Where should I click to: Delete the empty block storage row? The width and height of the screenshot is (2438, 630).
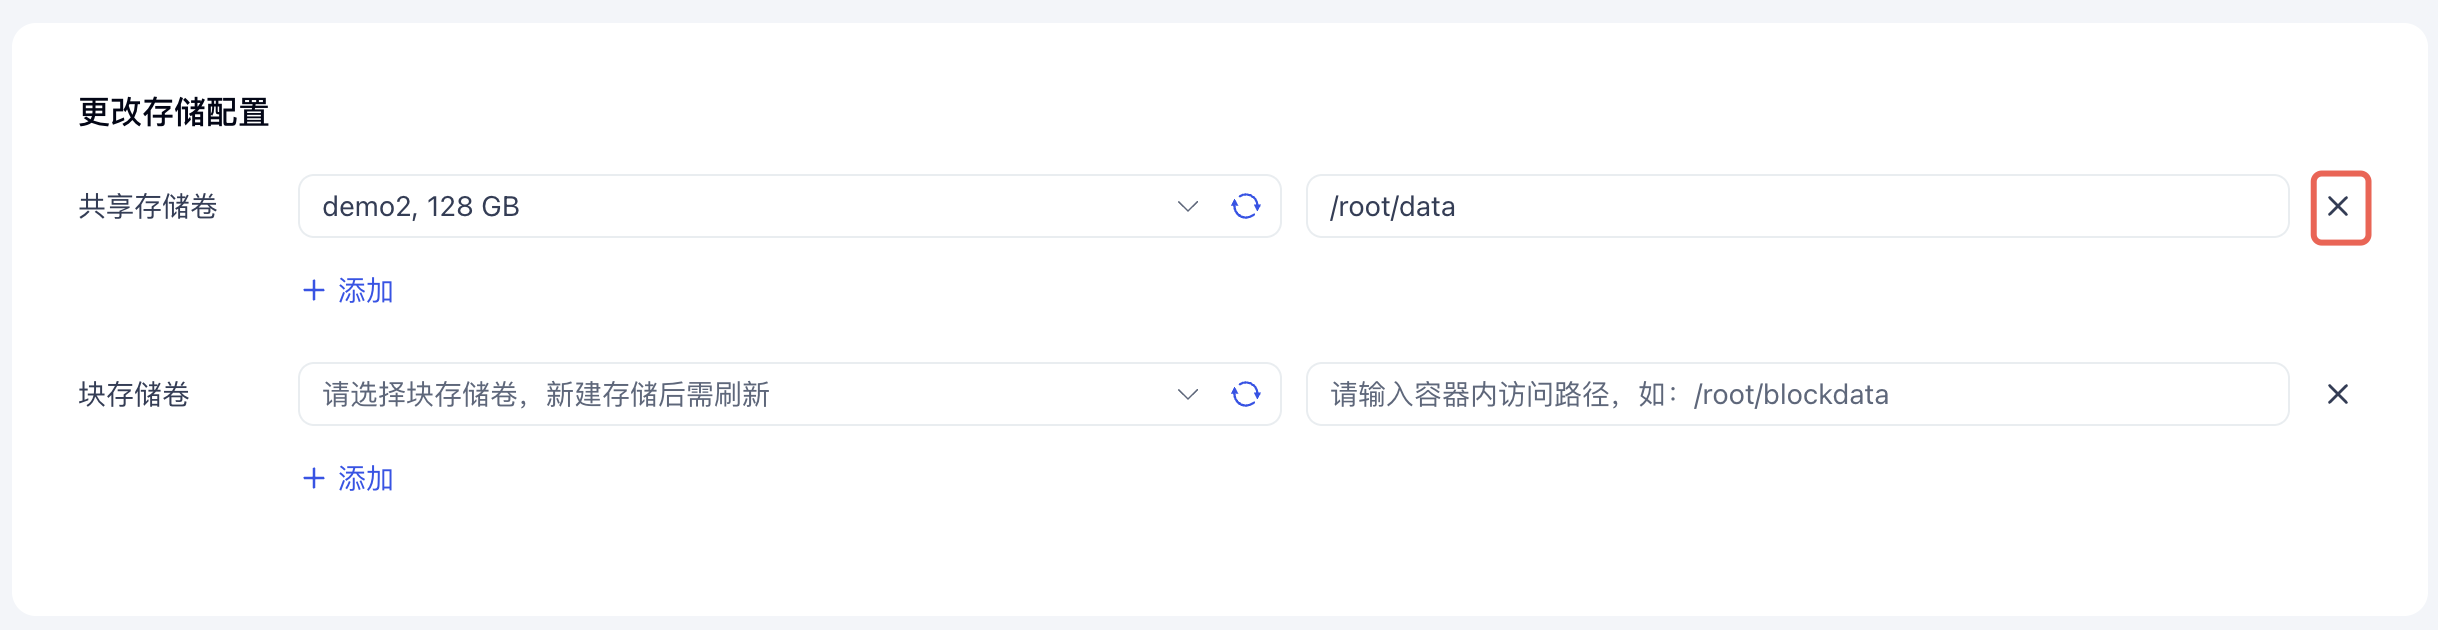[2338, 394]
